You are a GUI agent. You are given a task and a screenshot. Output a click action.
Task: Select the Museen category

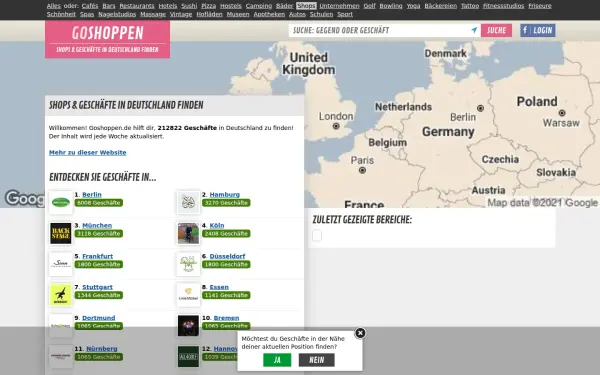(x=238, y=14)
